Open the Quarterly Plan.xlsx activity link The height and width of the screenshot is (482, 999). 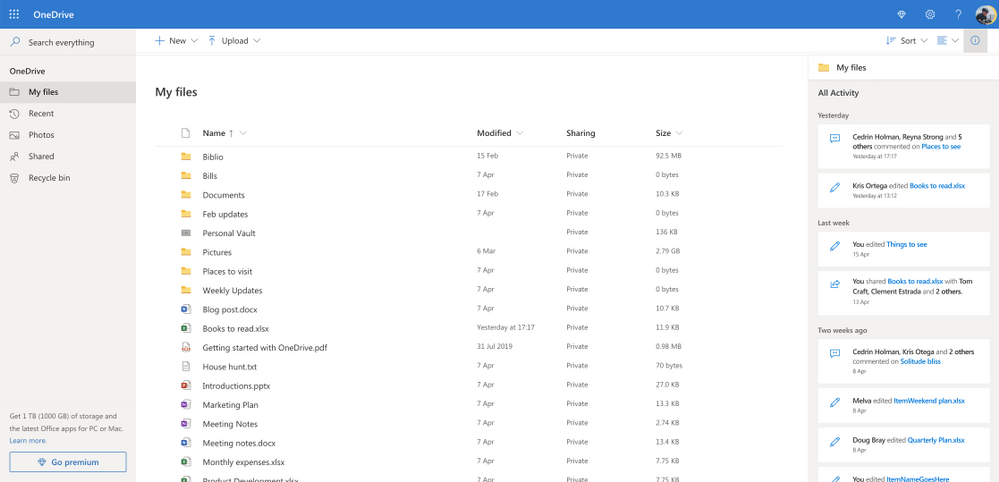[x=936, y=440]
